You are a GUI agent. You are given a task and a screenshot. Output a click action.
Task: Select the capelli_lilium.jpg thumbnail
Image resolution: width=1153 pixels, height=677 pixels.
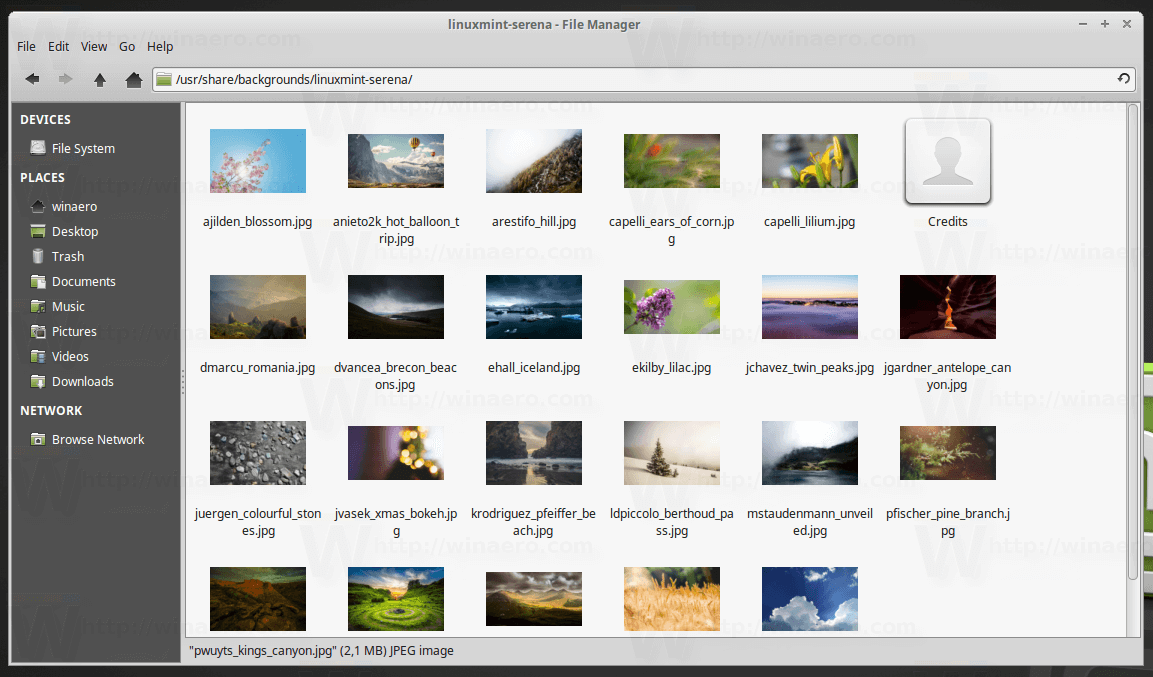coord(810,161)
